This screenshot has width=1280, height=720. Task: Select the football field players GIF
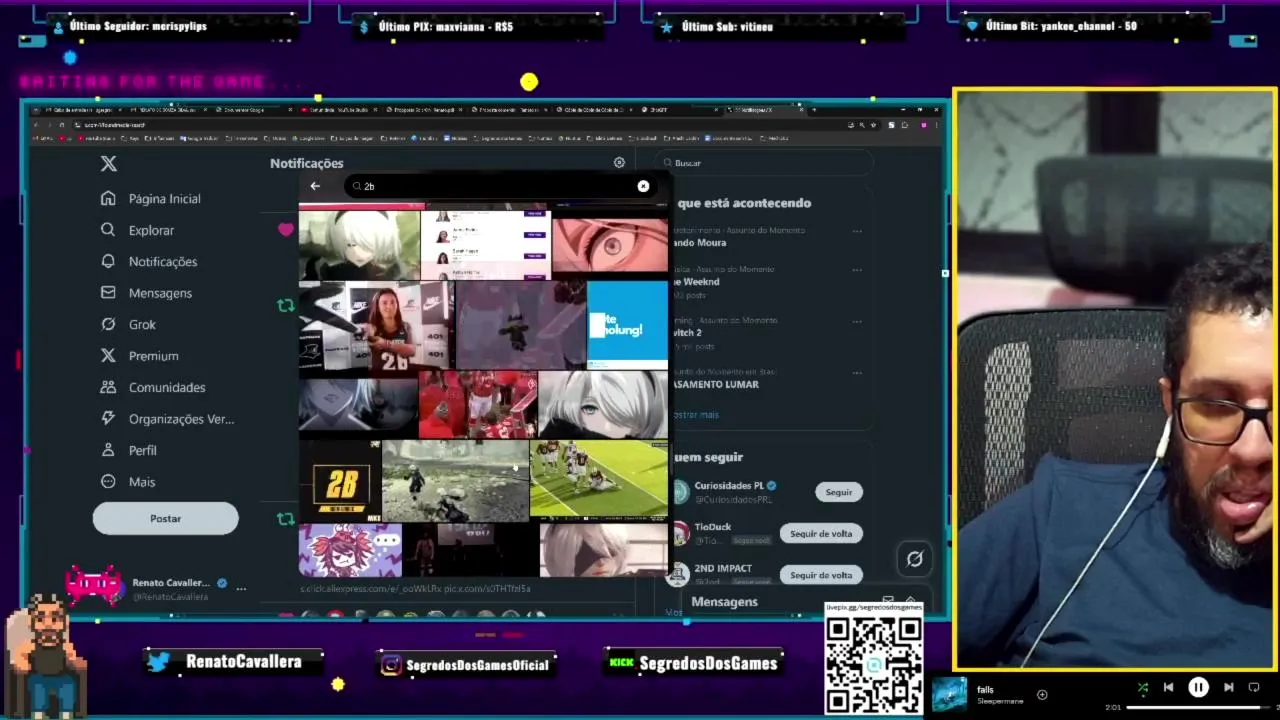pos(599,481)
